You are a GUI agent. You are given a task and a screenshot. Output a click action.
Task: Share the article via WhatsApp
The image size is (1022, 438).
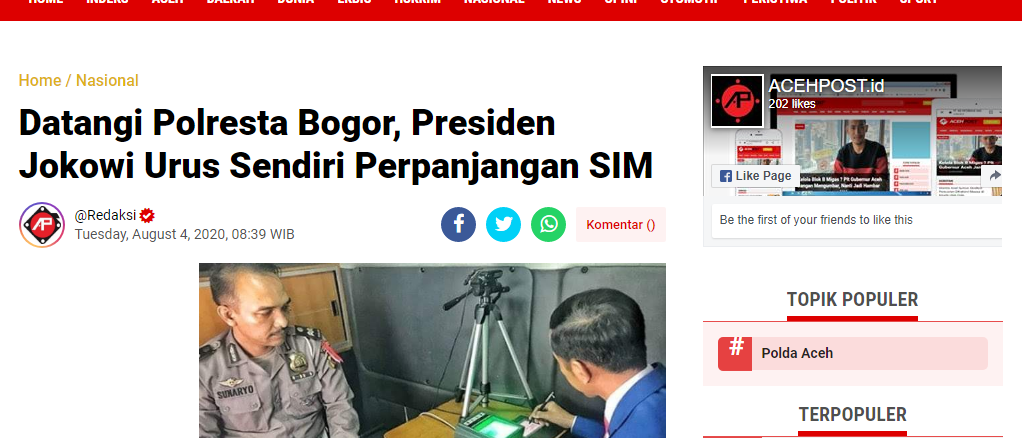548,224
